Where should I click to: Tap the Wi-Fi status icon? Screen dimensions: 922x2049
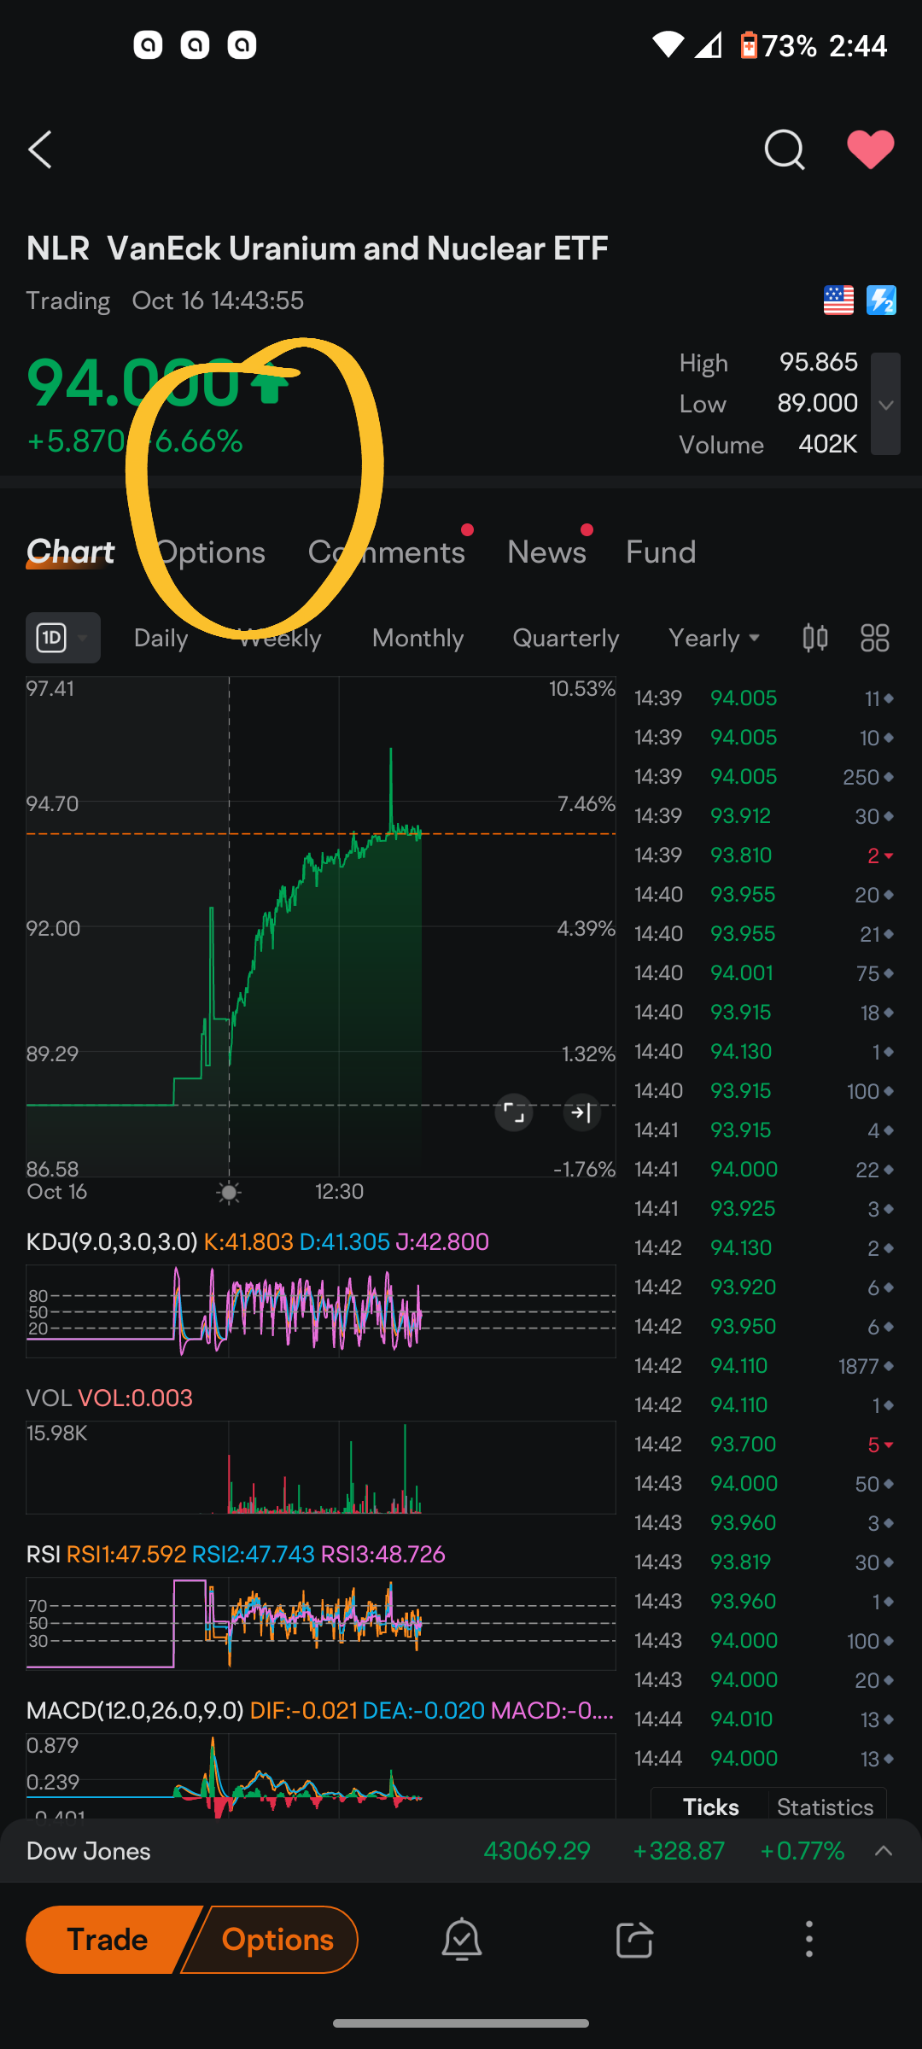pyautogui.click(x=668, y=45)
